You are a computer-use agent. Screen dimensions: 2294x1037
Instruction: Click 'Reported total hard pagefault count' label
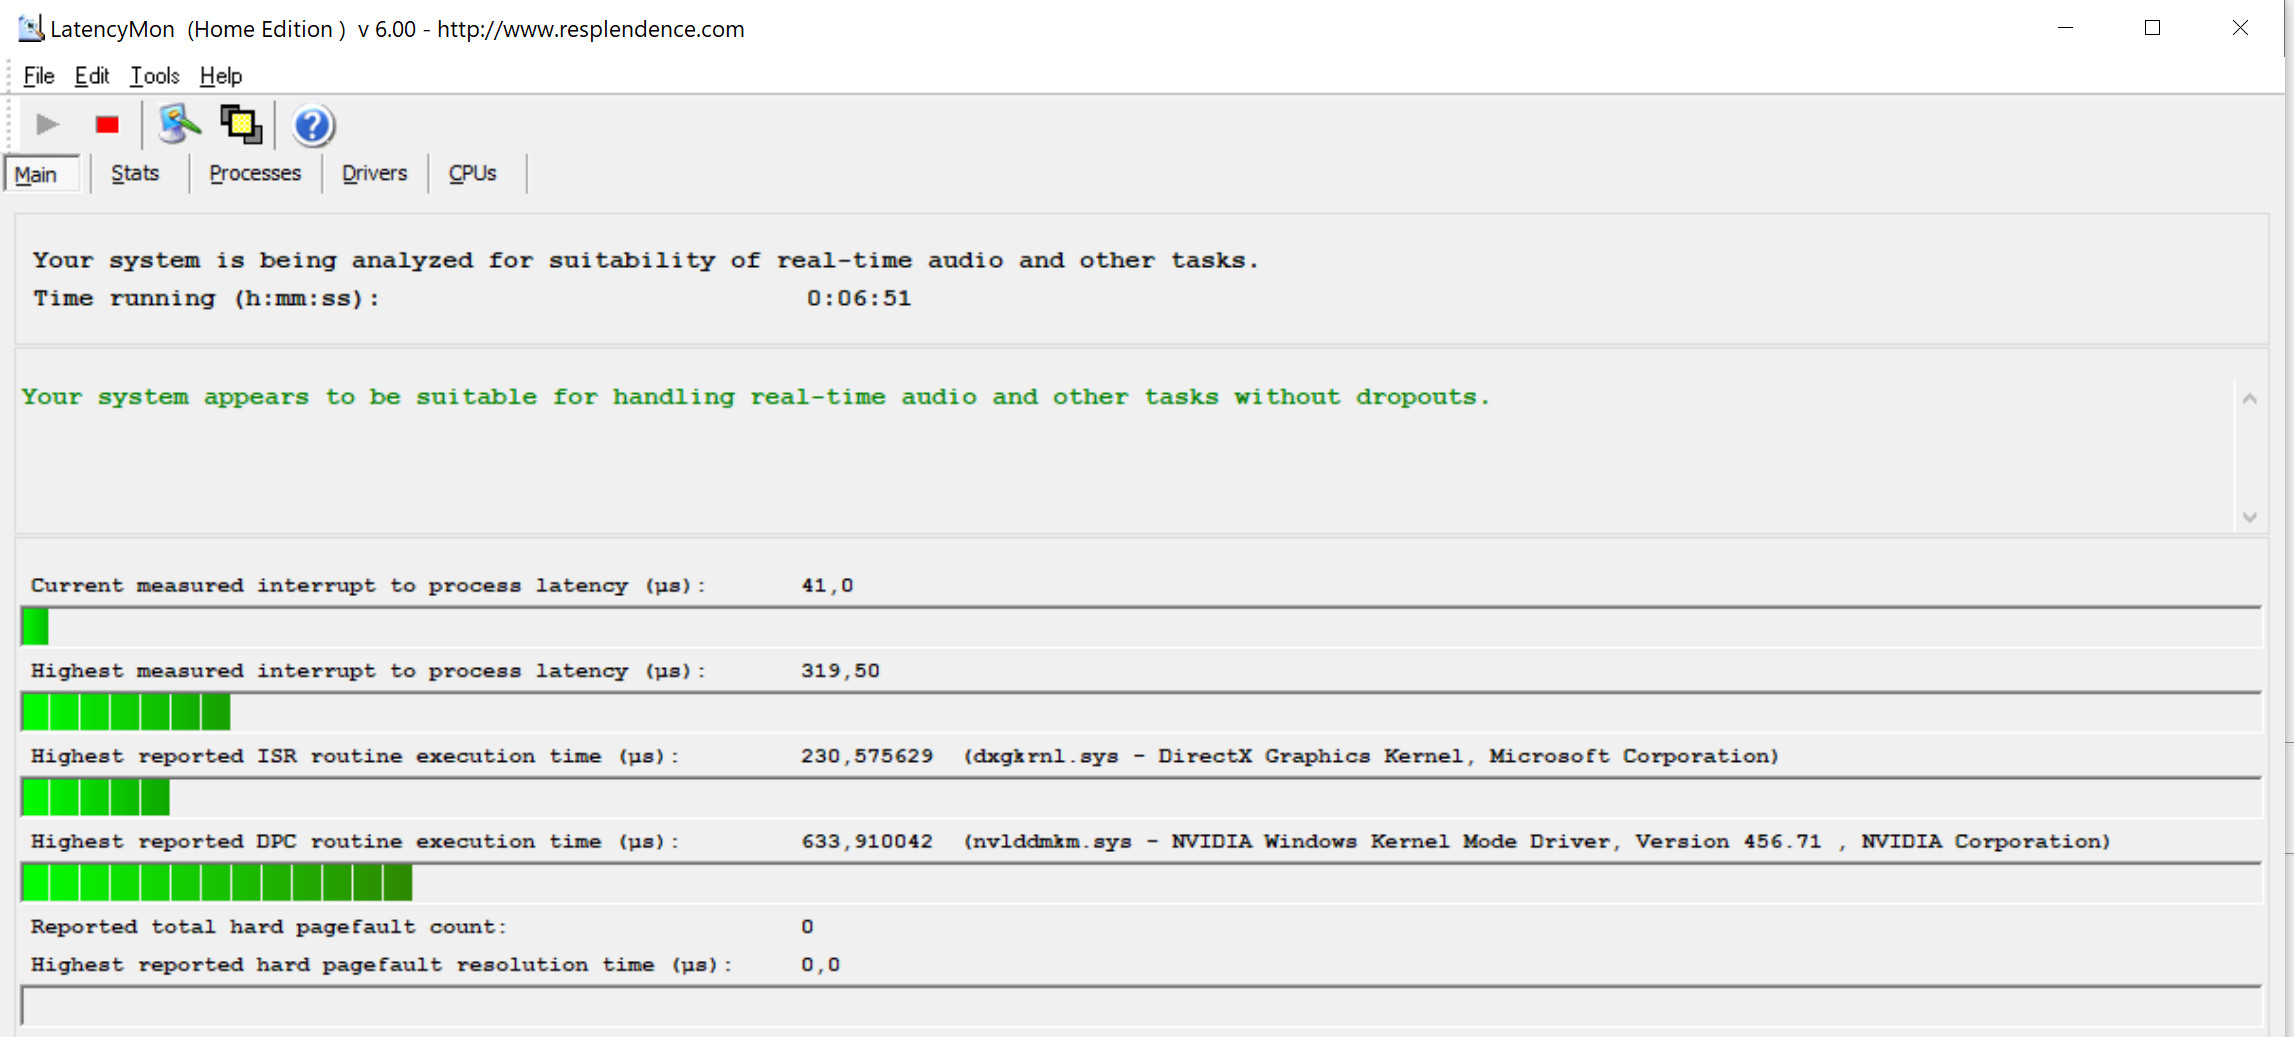[268, 926]
